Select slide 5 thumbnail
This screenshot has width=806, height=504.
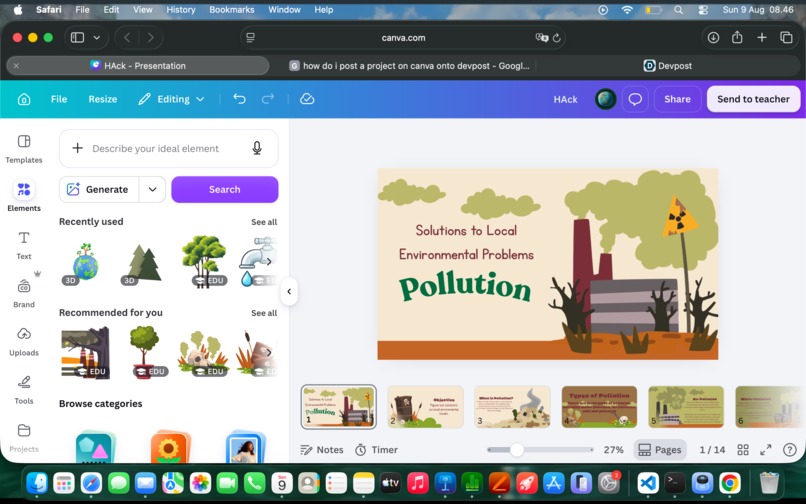coord(686,407)
